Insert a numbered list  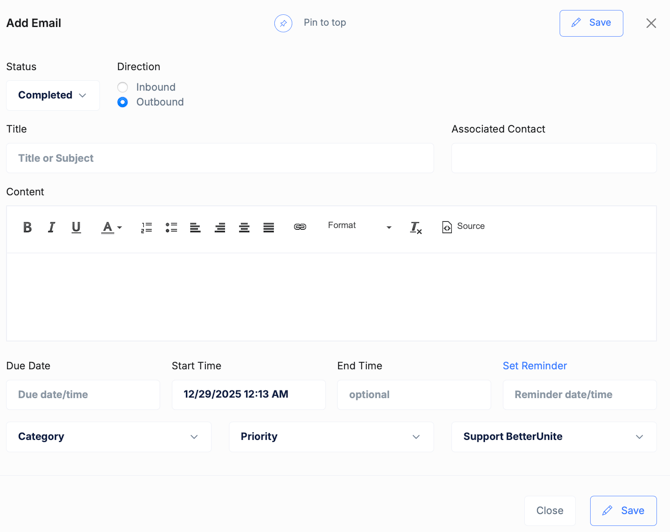pos(146,227)
